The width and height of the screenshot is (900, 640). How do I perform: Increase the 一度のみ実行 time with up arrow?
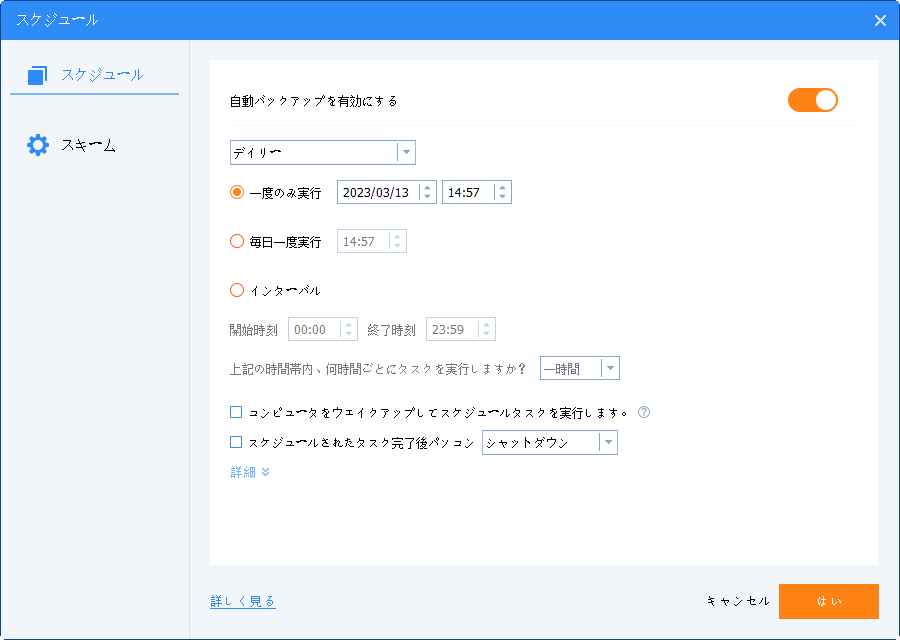(x=502, y=187)
